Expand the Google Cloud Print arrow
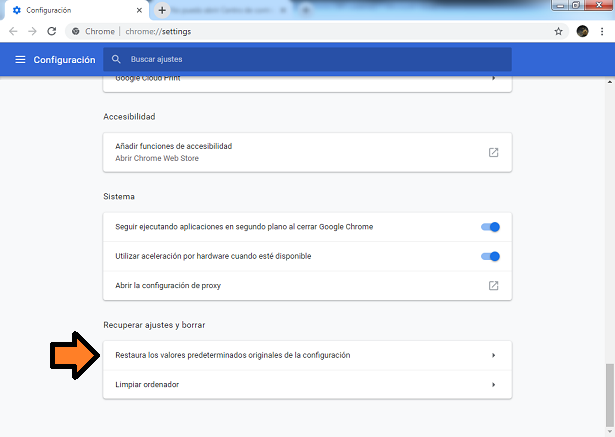The image size is (615, 437). pos(493,78)
